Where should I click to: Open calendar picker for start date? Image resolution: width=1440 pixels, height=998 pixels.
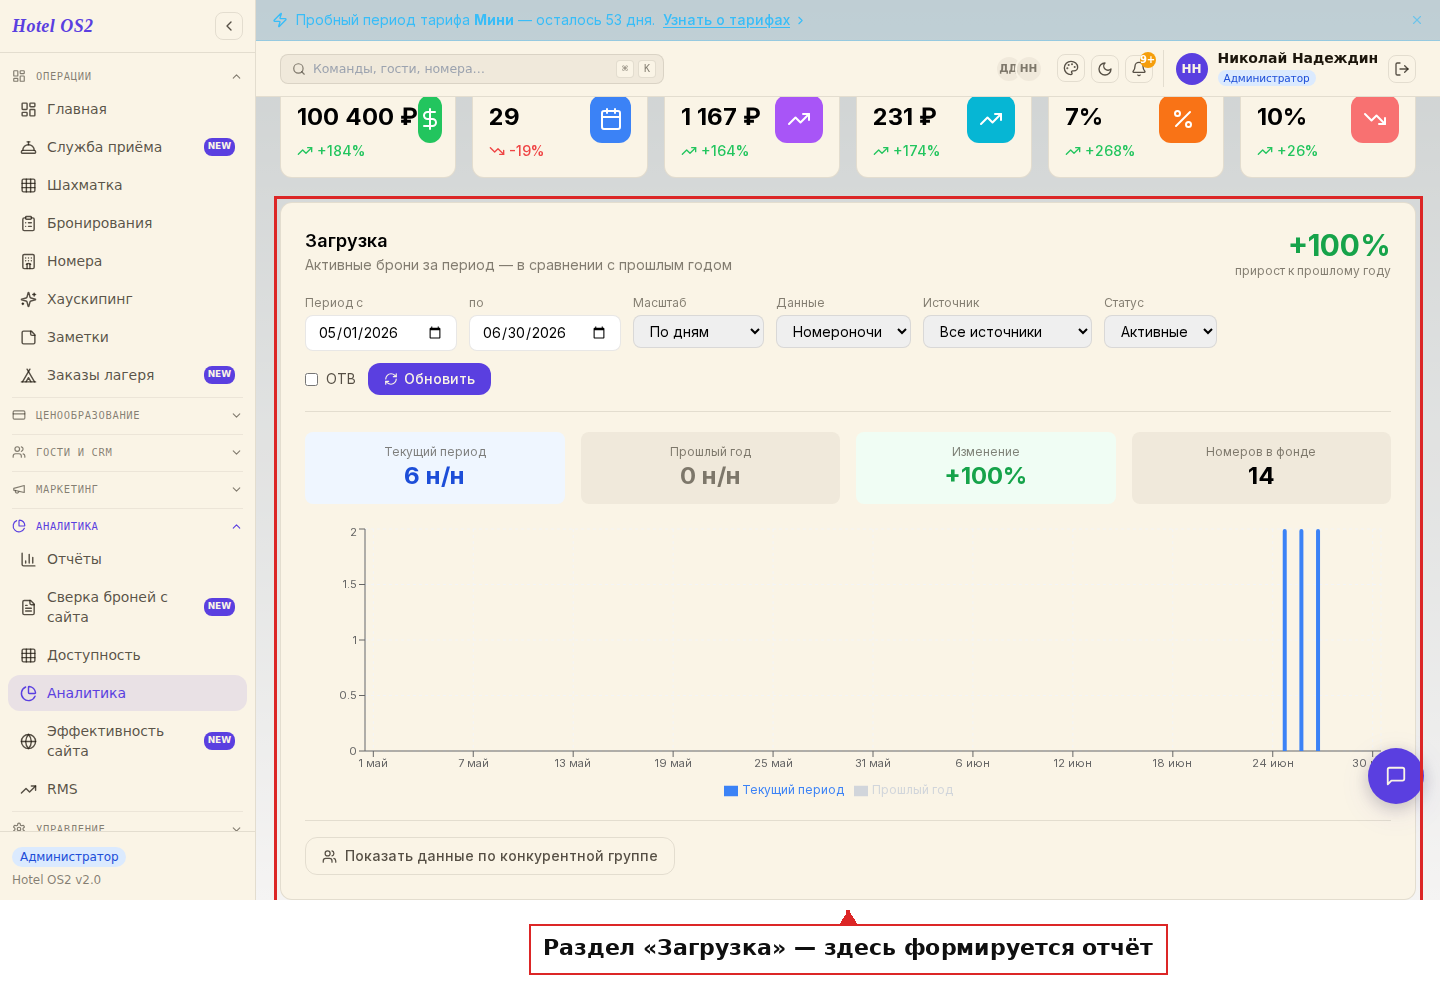[x=435, y=333]
